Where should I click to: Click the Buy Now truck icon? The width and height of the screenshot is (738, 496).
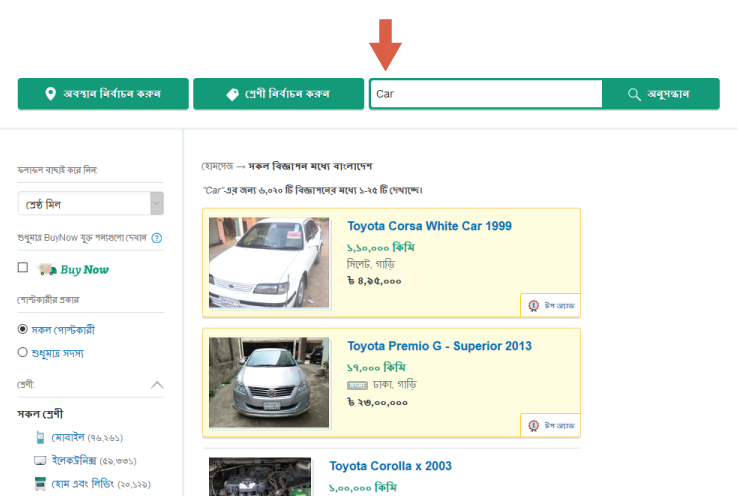pos(47,270)
